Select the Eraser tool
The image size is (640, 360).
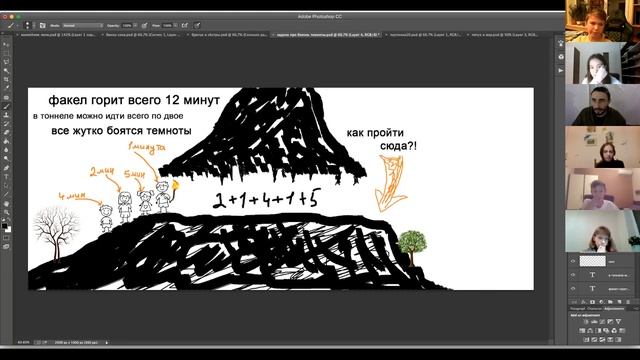click(x=6, y=132)
